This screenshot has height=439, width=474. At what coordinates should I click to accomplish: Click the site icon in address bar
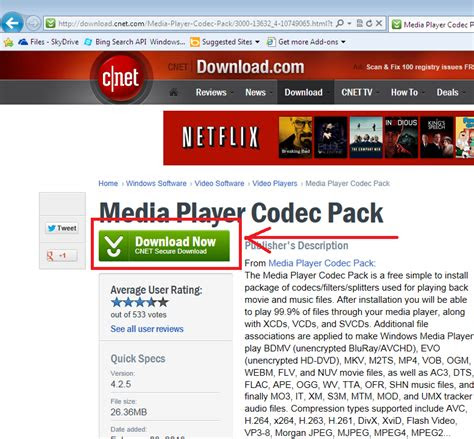click(51, 24)
